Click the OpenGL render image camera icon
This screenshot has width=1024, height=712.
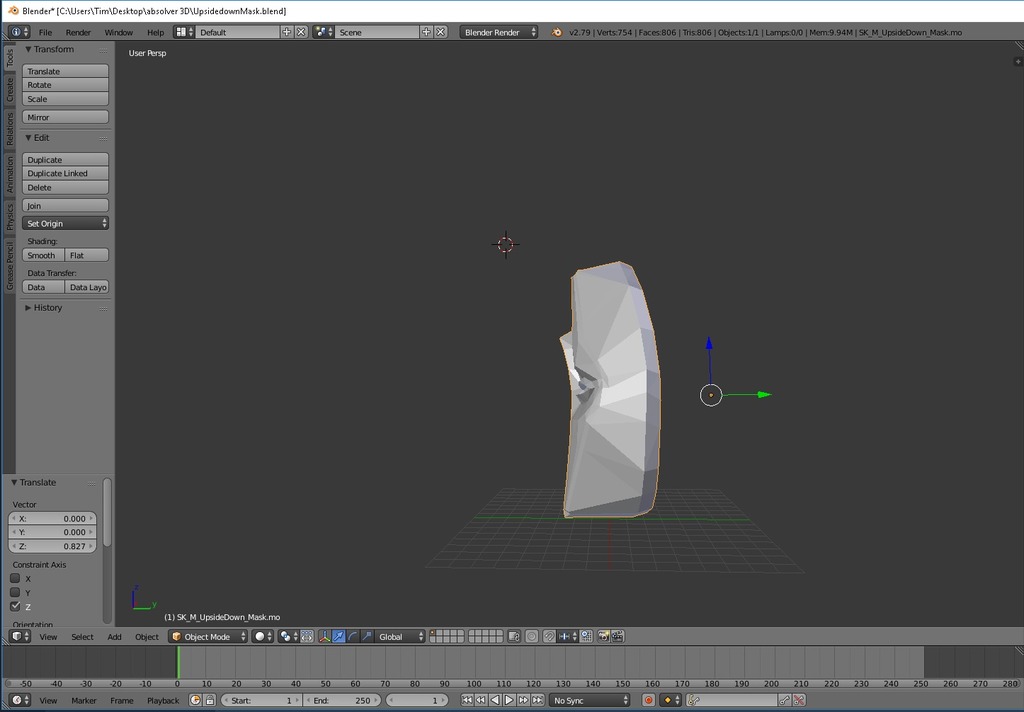click(x=603, y=636)
